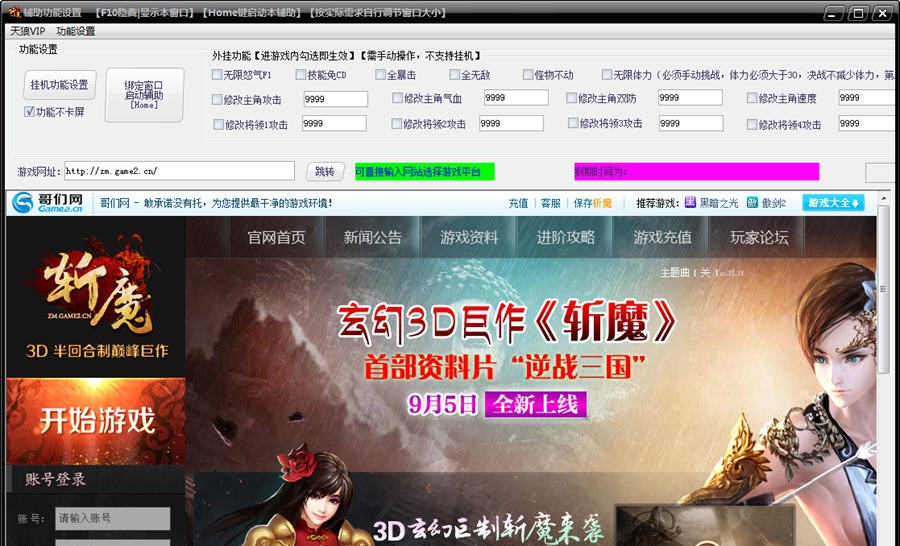The width and height of the screenshot is (900, 546).
Task: Click the 黑暗之光 game icon
Action: click(690, 203)
